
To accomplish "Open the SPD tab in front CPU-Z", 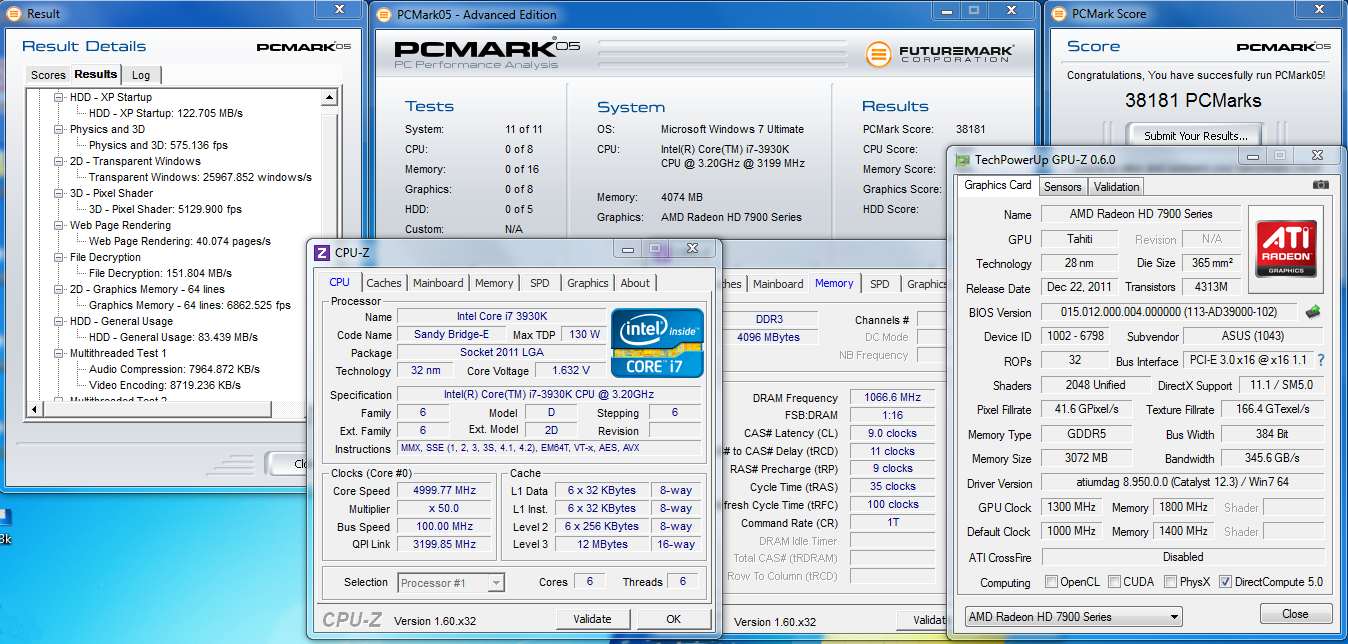I will pos(539,283).
